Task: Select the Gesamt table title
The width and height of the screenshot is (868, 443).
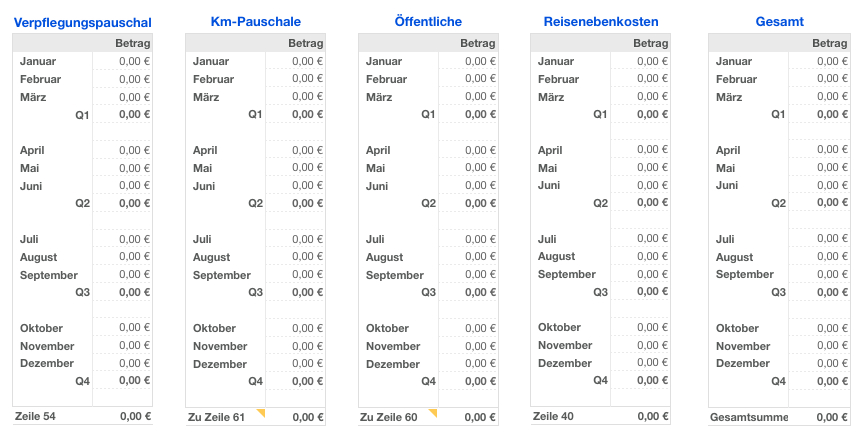Action: tap(780, 21)
